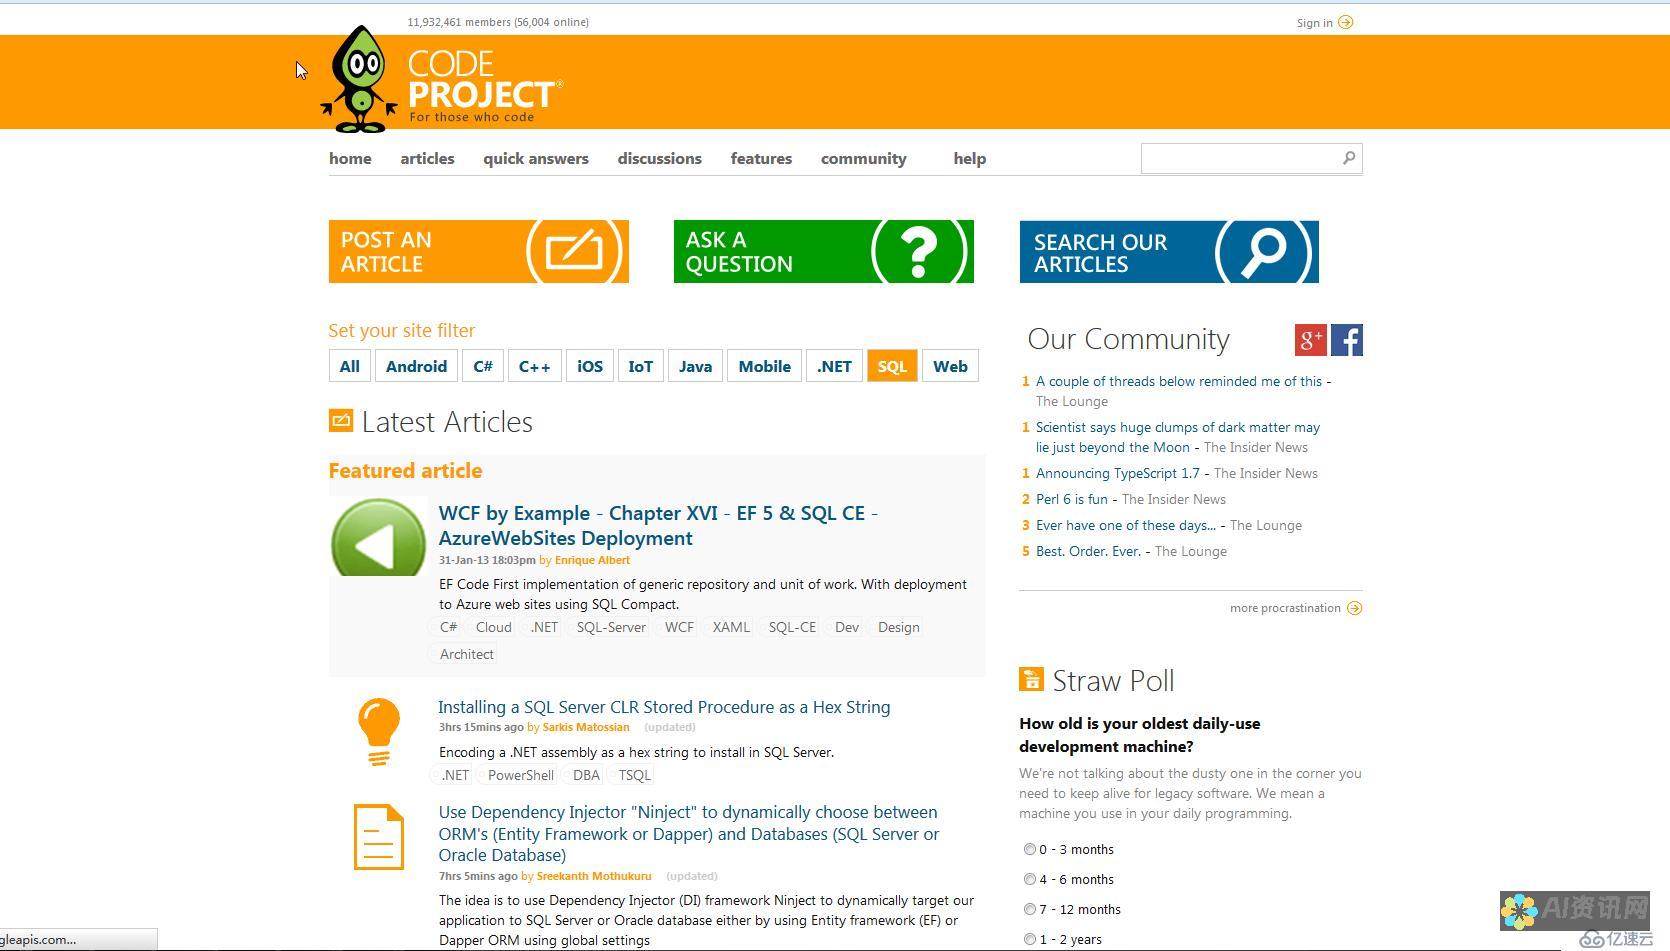1670x951 pixels.
Task: Click the Sign in arrow icon
Action: 1346,22
